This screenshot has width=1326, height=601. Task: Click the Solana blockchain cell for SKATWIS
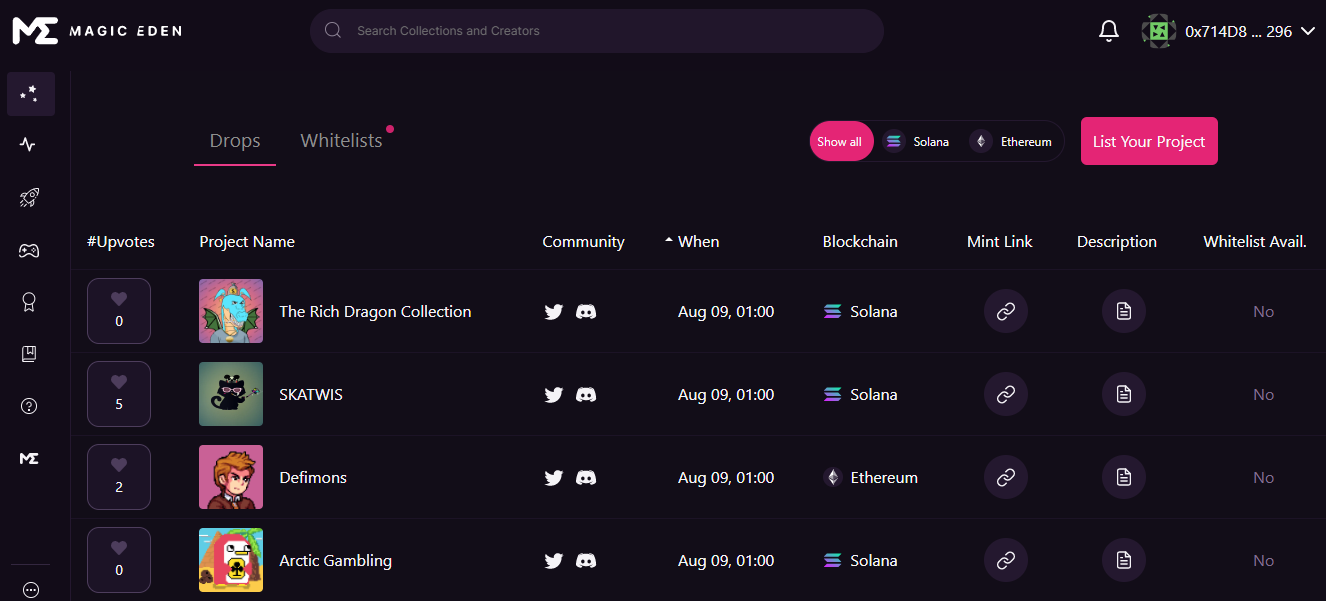click(x=860, y=395)
